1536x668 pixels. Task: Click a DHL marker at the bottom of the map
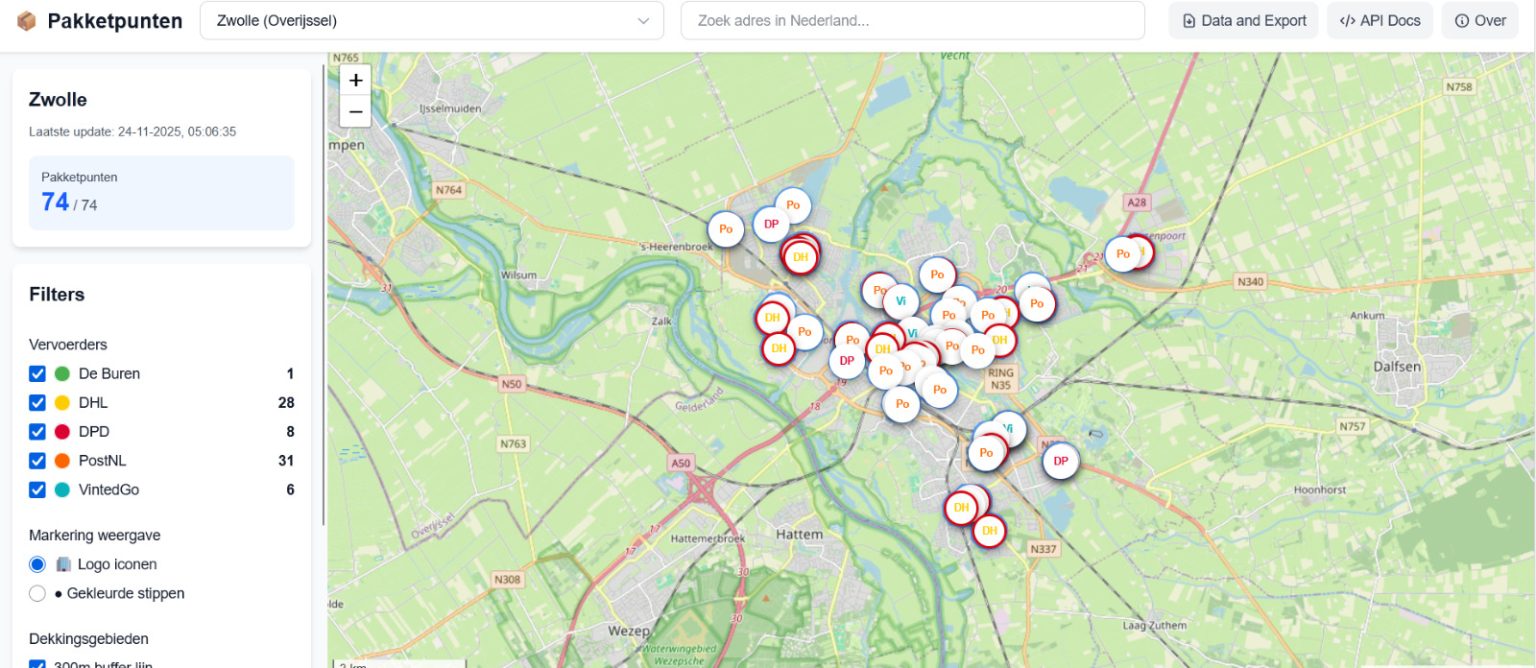tap(988, 531)
